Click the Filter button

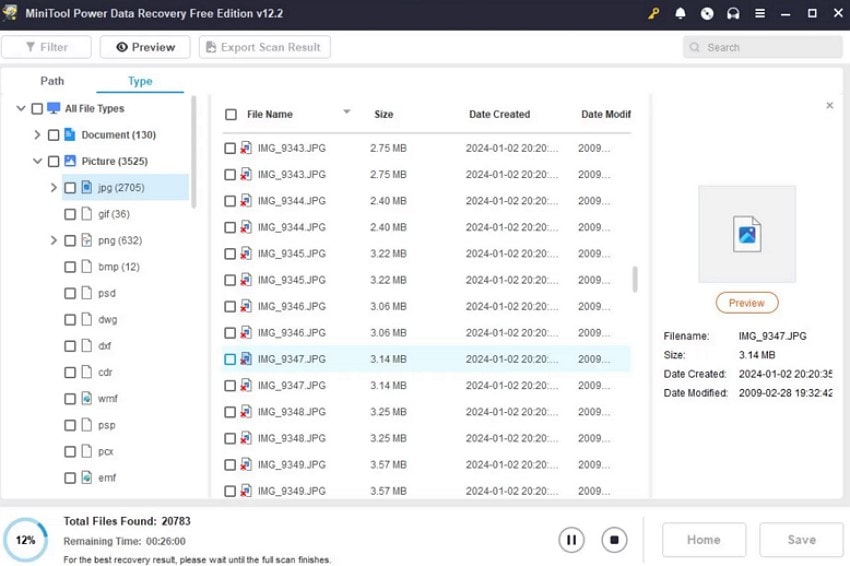pyautogui.click(x=46, y=47)
